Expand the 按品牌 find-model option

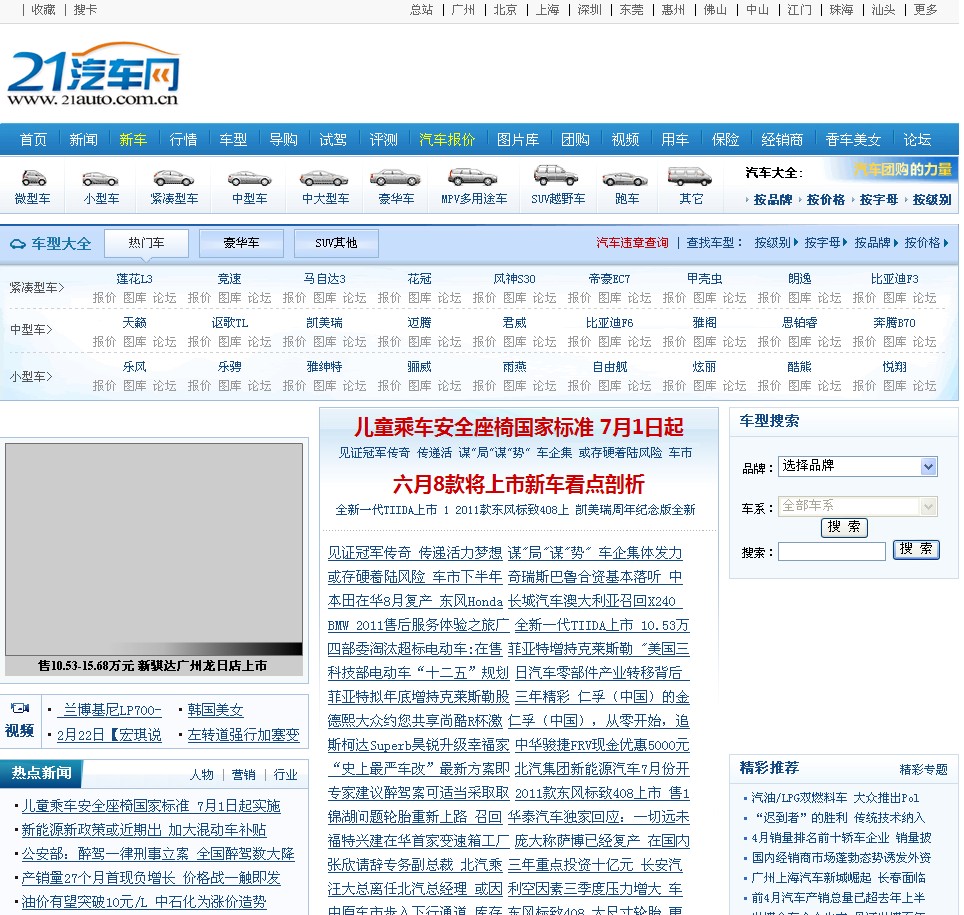pos(876,243)
